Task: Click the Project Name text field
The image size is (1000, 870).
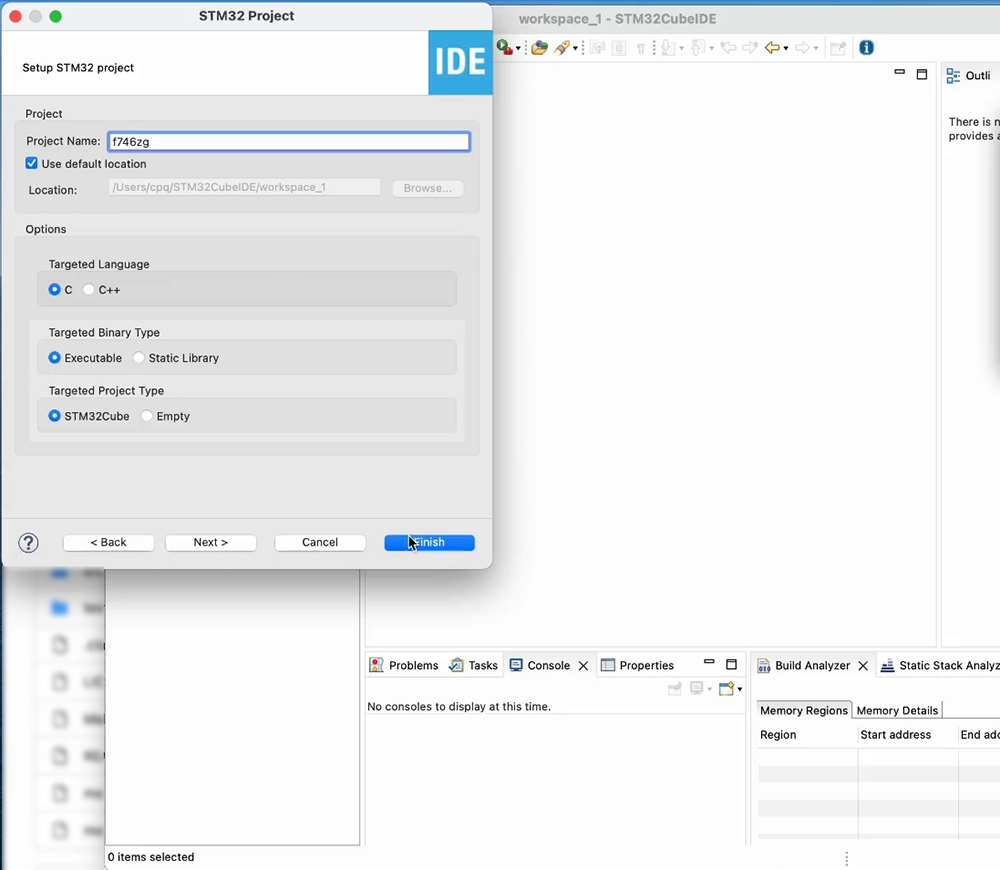Action: 288,142
